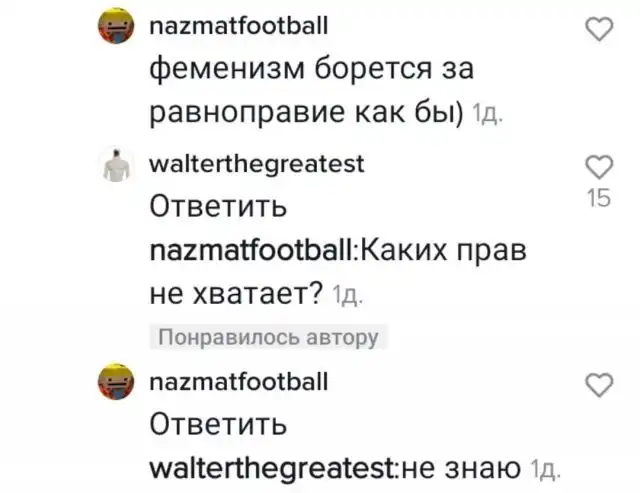Viewport: 640px width, 493px height.
Task: Open the nazmatfootball mention before 'Каких прав'
Action: click(253, 250)
